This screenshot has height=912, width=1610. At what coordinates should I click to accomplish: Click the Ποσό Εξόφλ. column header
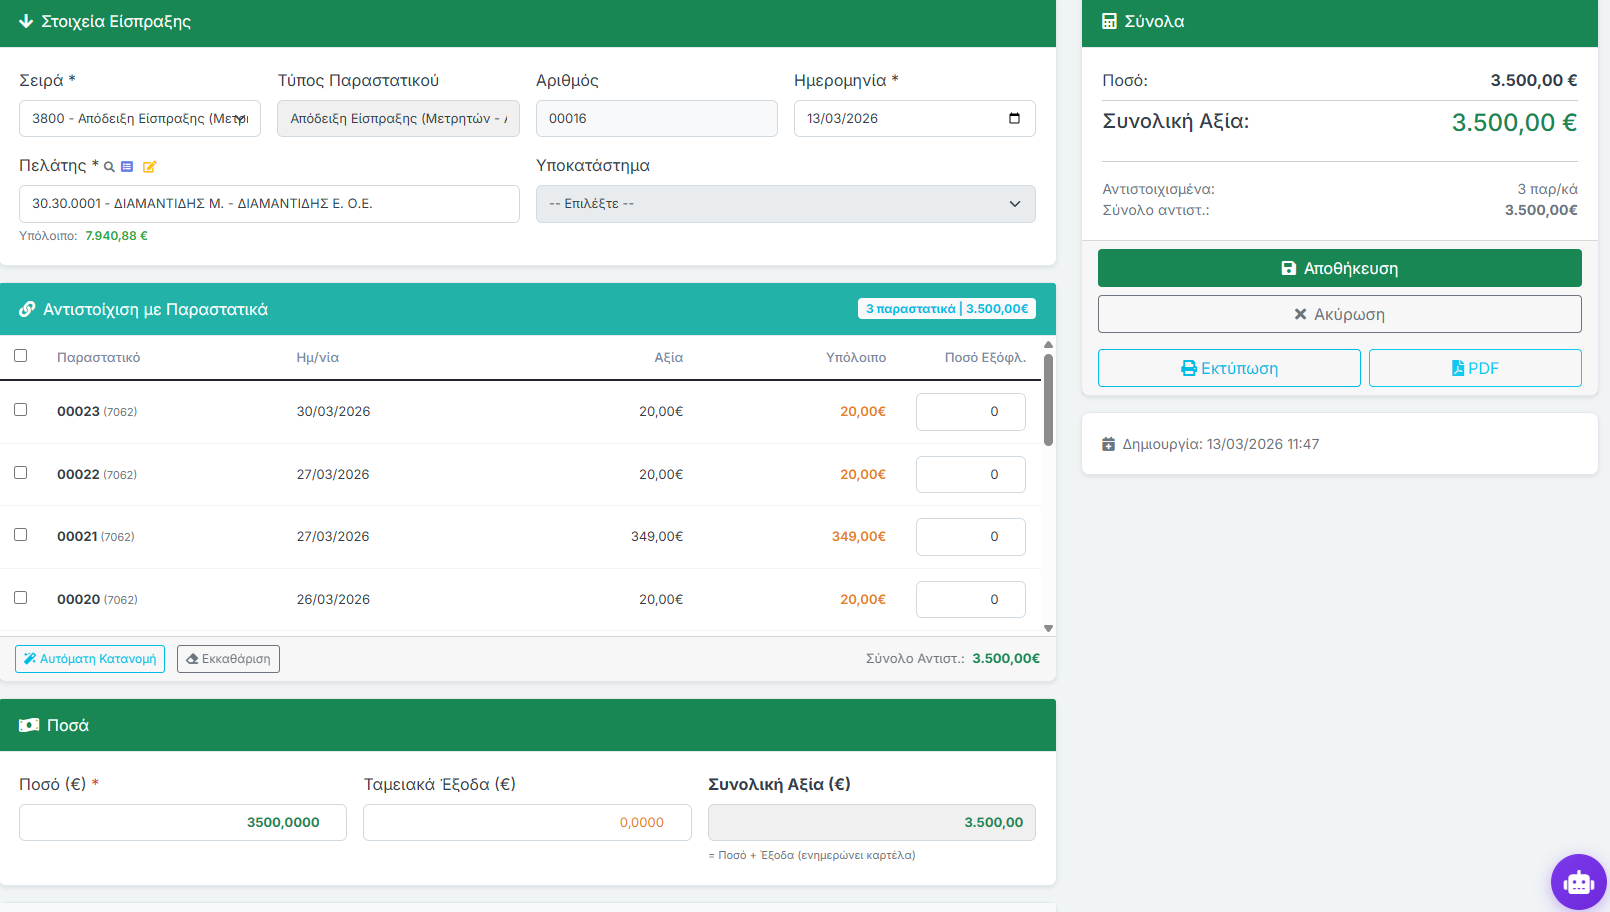[x=985, y=357]
